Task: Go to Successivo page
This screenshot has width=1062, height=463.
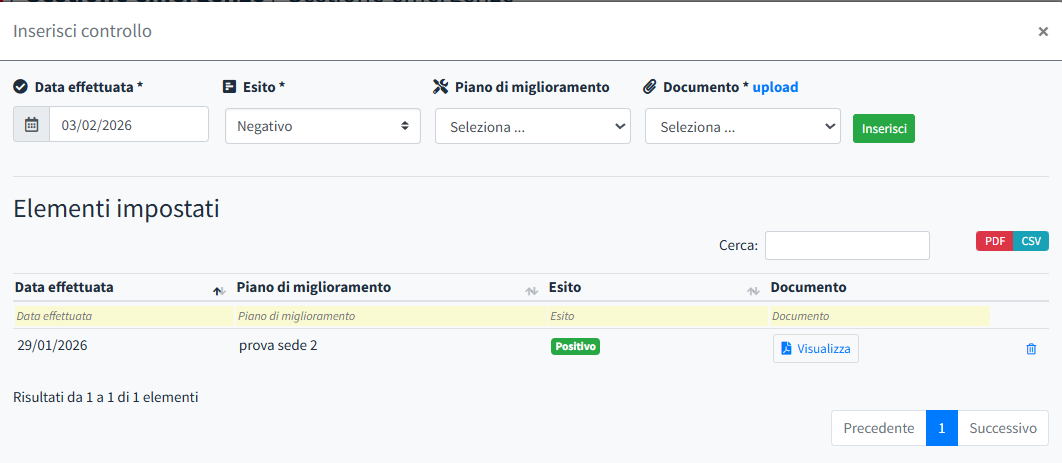Action: tap(1003, 428)
